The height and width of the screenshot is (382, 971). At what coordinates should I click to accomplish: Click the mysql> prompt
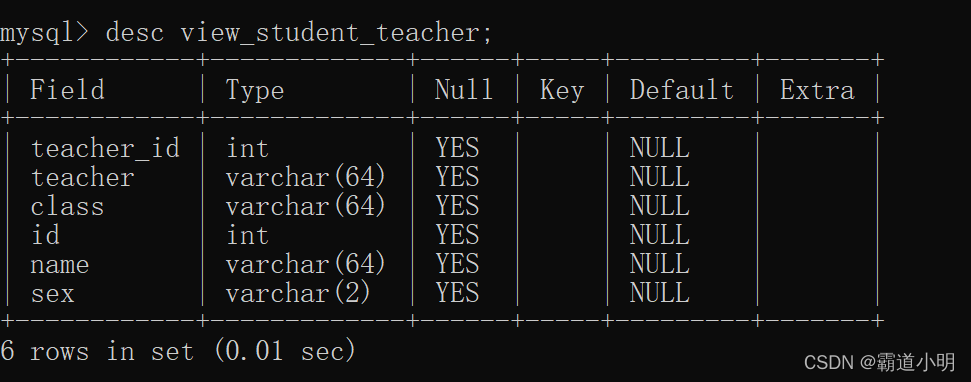tap(45, 33)
